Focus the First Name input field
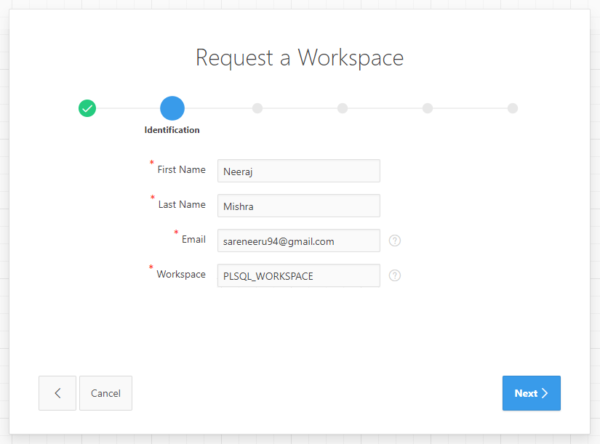Image resolution: width=600 pixels, height=444 pixels. (x=298, y=171)
